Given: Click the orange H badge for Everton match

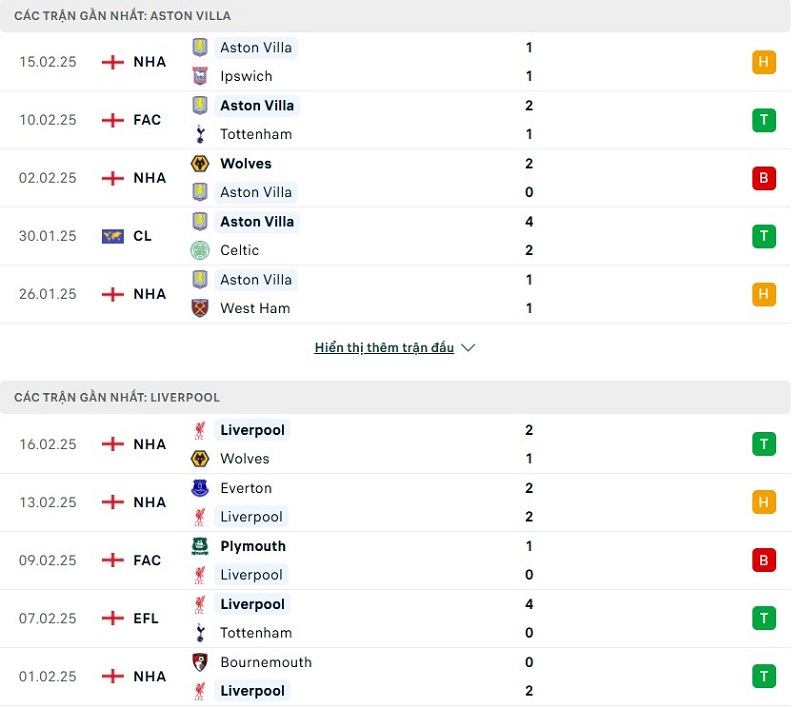Looking at the screenshot, I should (764, 502).
